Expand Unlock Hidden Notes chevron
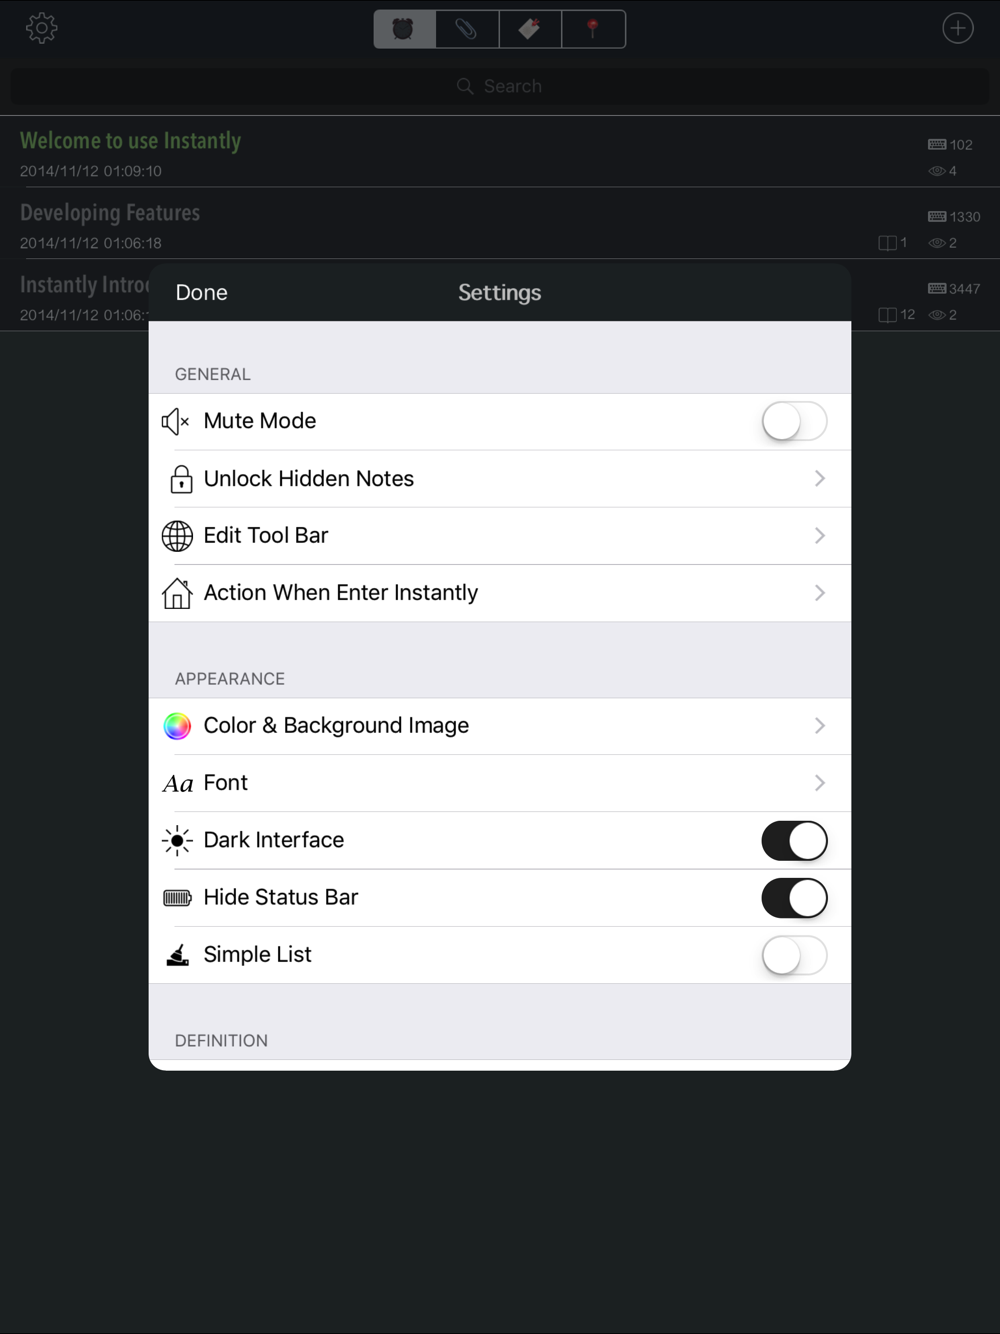The height and width of the screenshot is (1334, 1000). tap(820, 479)
